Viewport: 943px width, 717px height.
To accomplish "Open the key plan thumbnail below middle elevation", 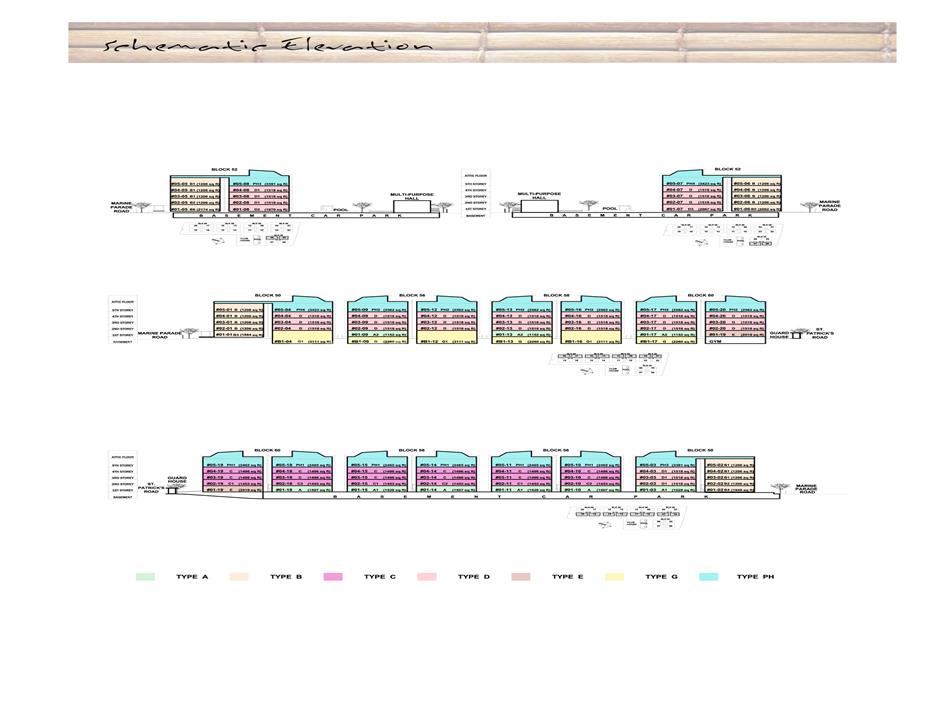I will coord(591,363).
